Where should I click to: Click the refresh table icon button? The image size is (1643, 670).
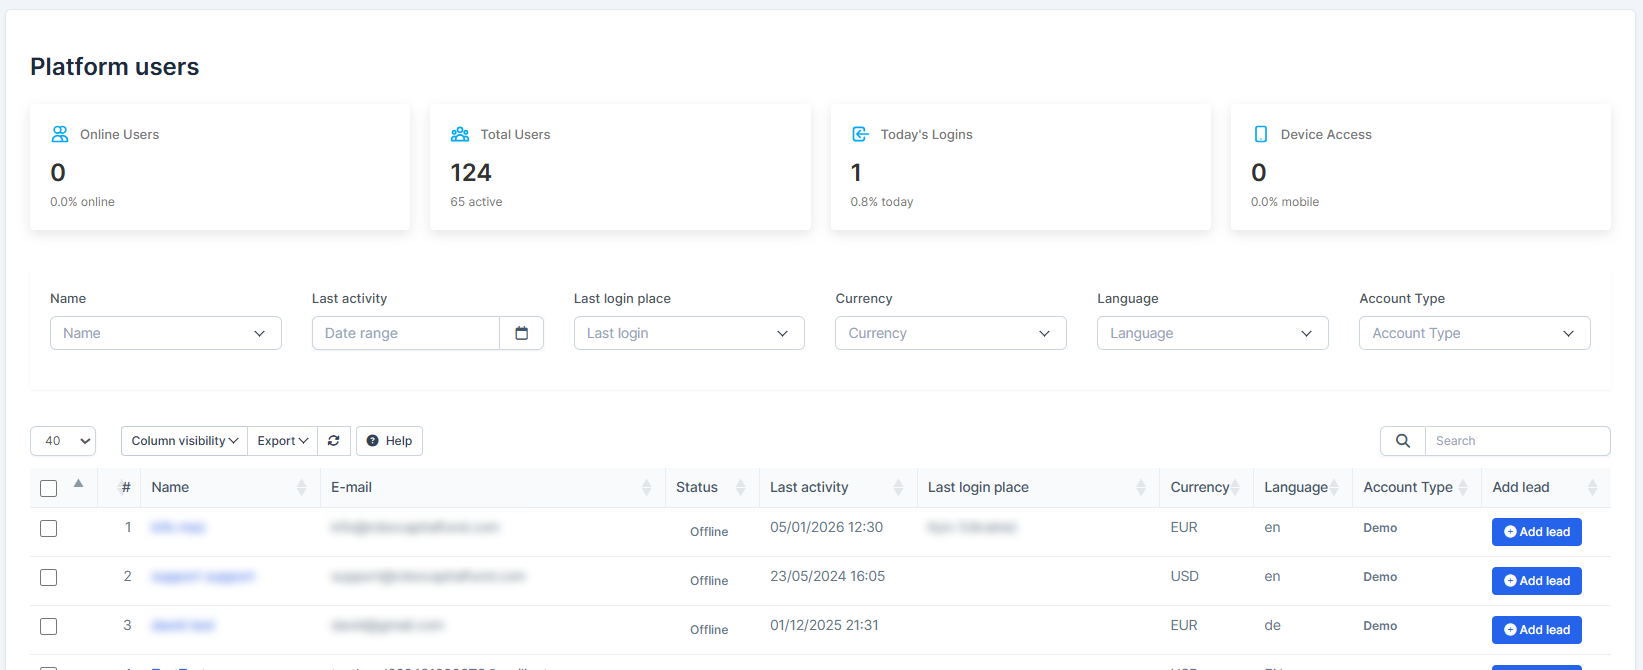[x=334, y=441]
